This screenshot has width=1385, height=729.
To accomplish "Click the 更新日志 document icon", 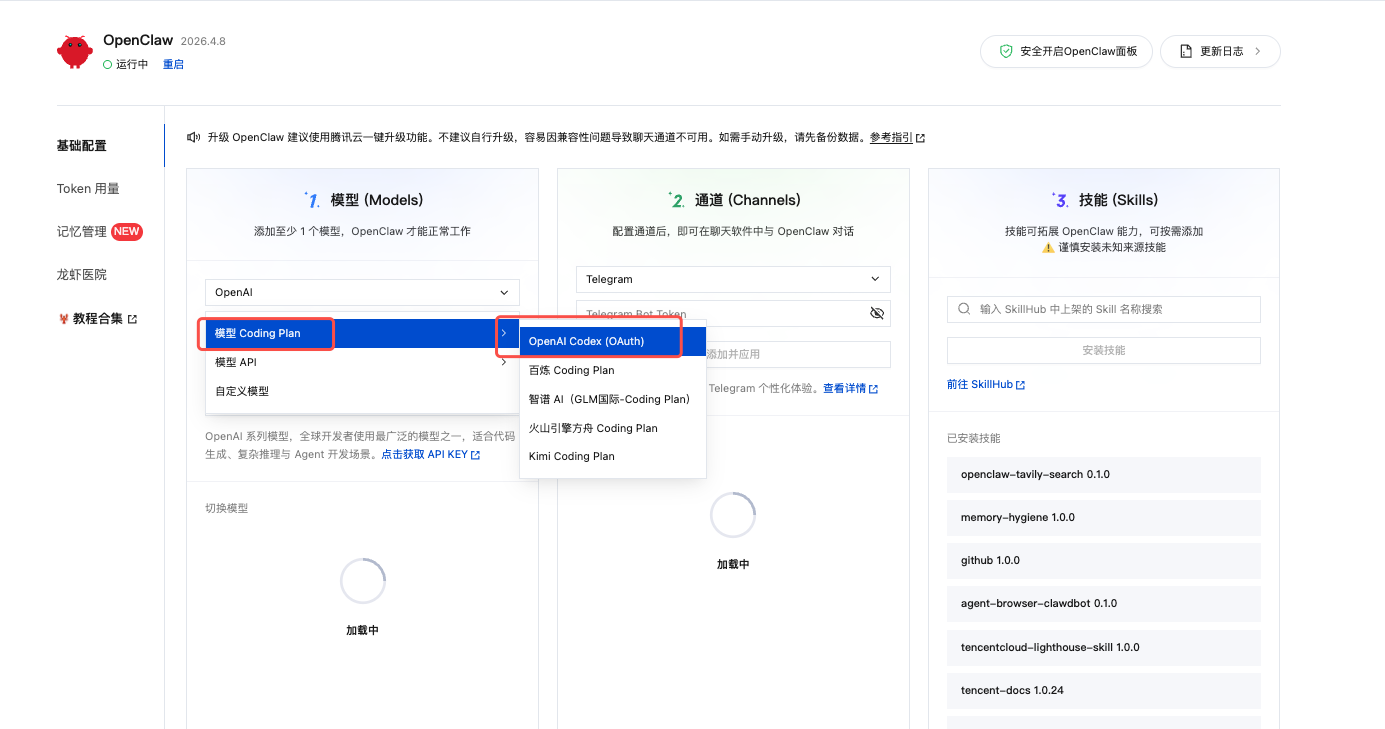I will (1186, 51).
